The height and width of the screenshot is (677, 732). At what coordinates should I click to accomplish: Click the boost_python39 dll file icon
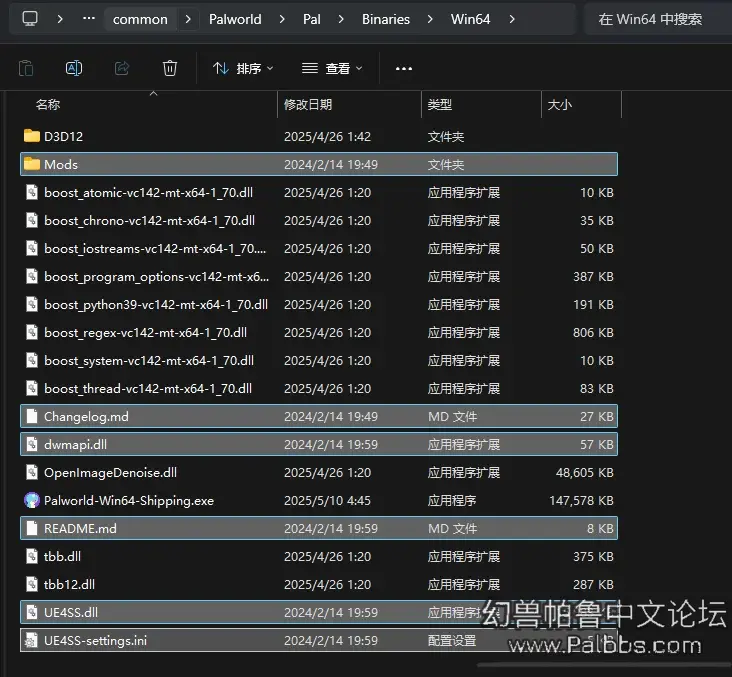click(x=32, y=304)
